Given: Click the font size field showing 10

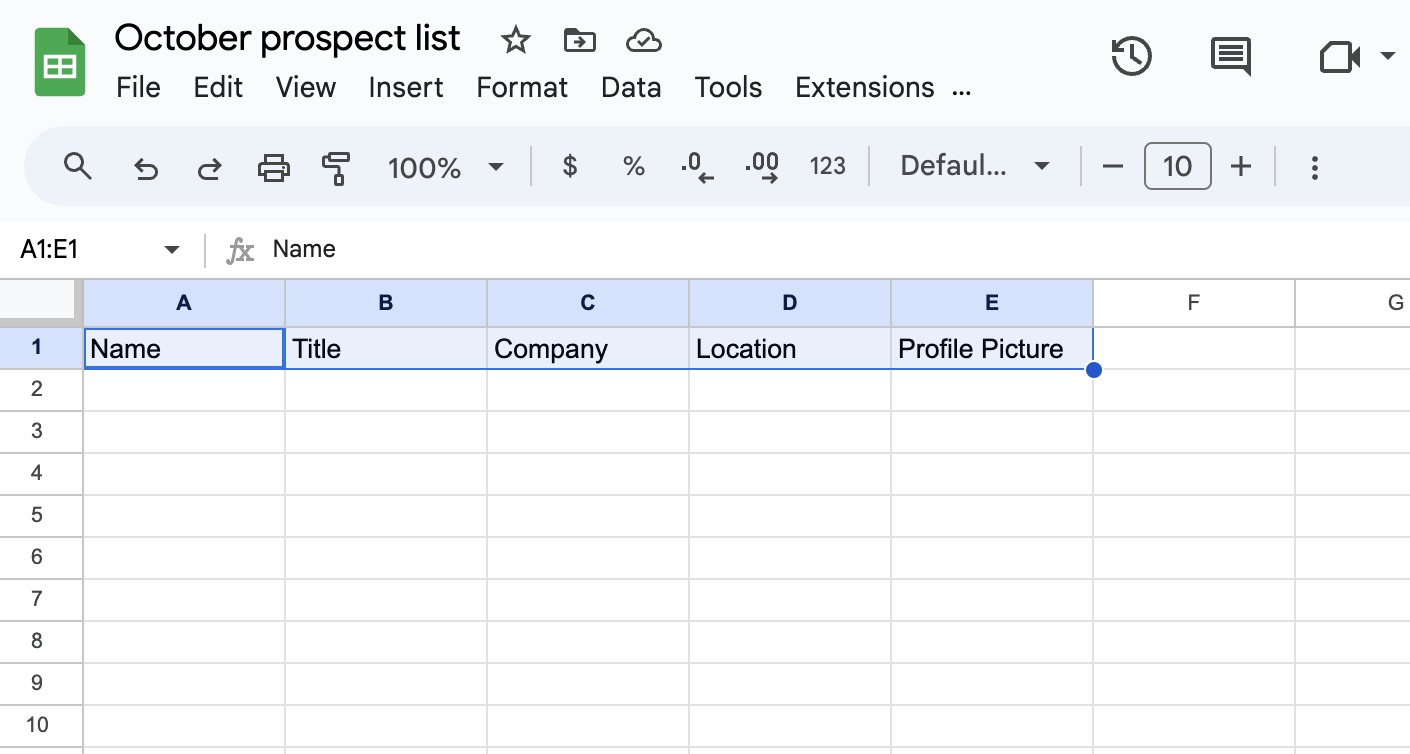Looking at the screenshot, I should pyautogui.click(x=1178, y=166).
